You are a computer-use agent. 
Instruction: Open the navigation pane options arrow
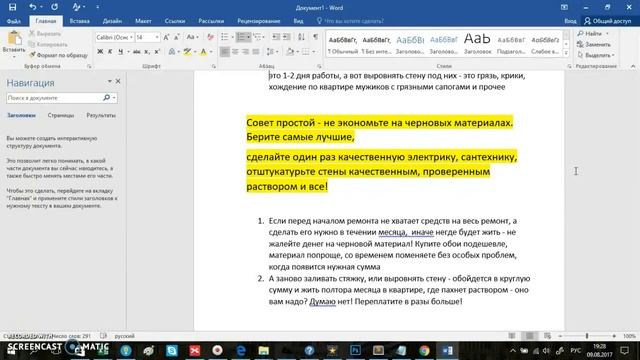(x=109, y=81)
